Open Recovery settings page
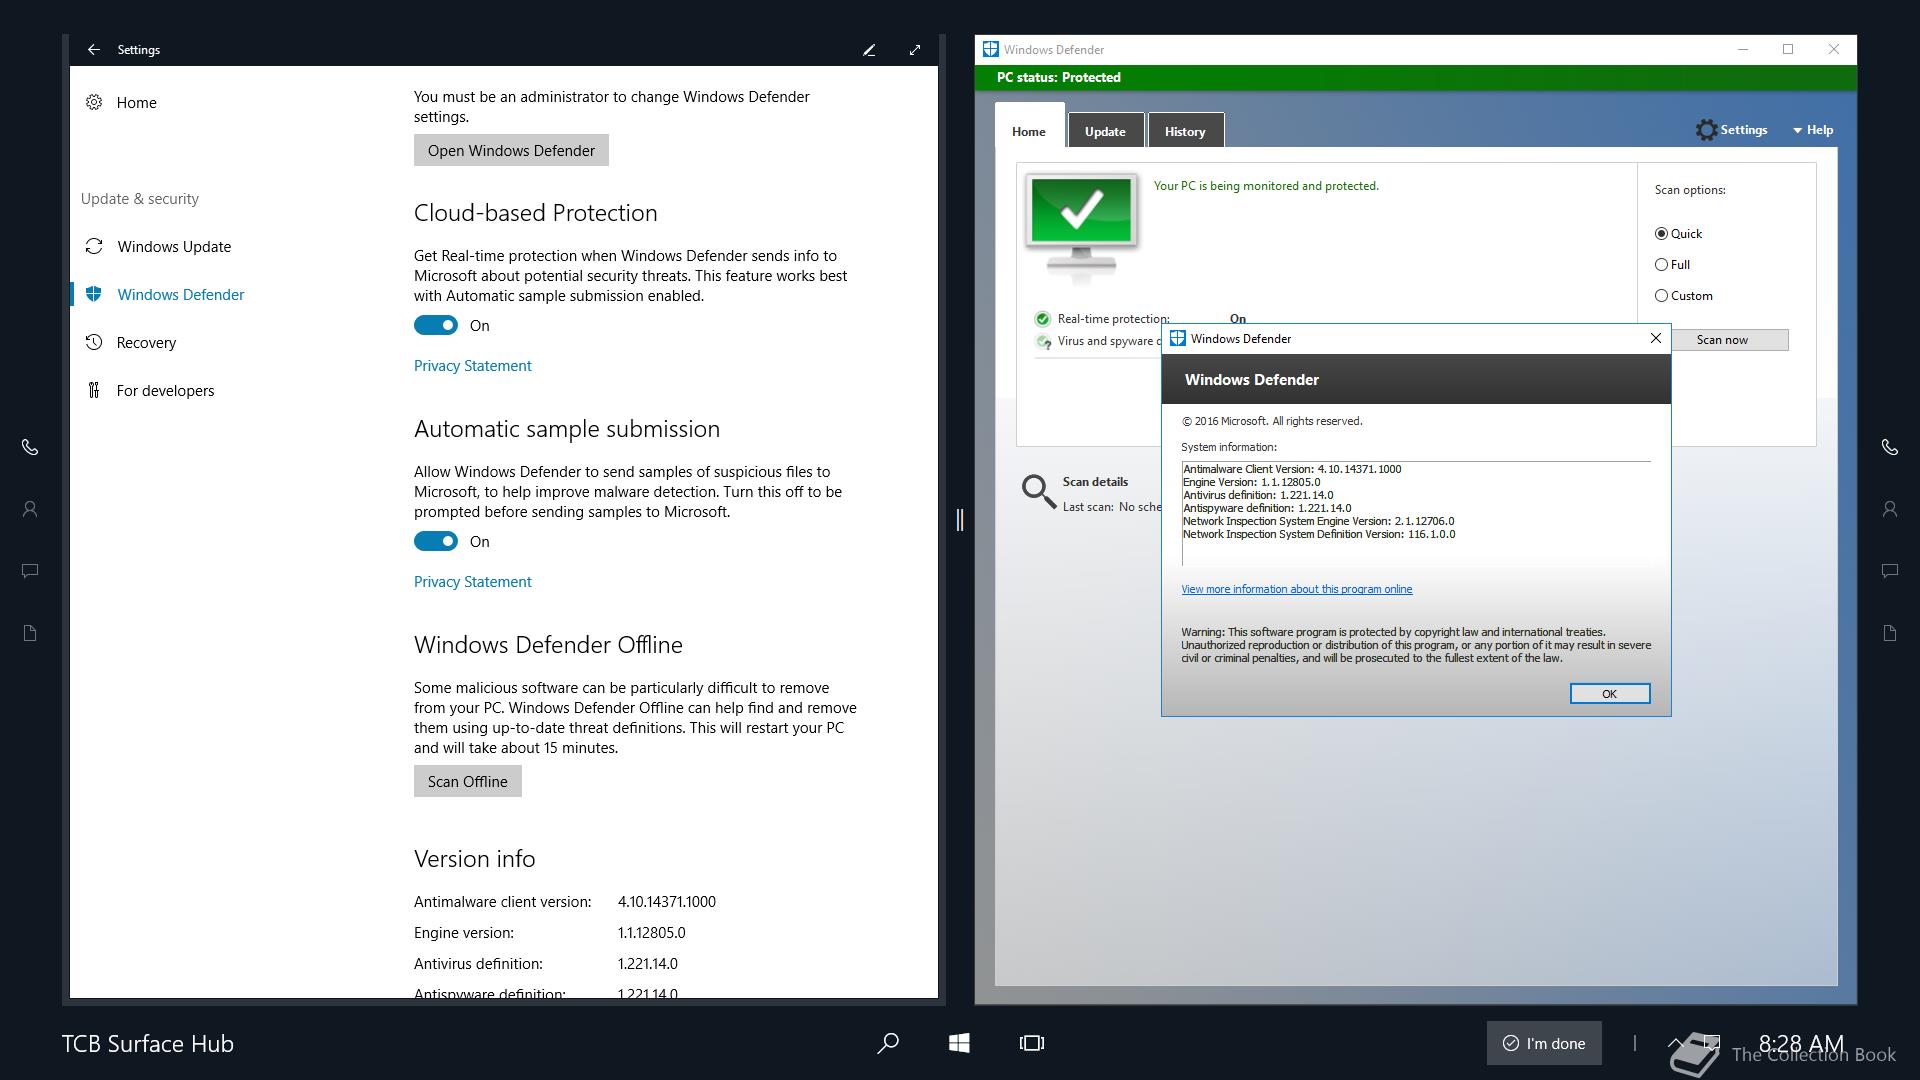Image resolution: width=1920 pixels, height=1080 pixels. point(146,343)
